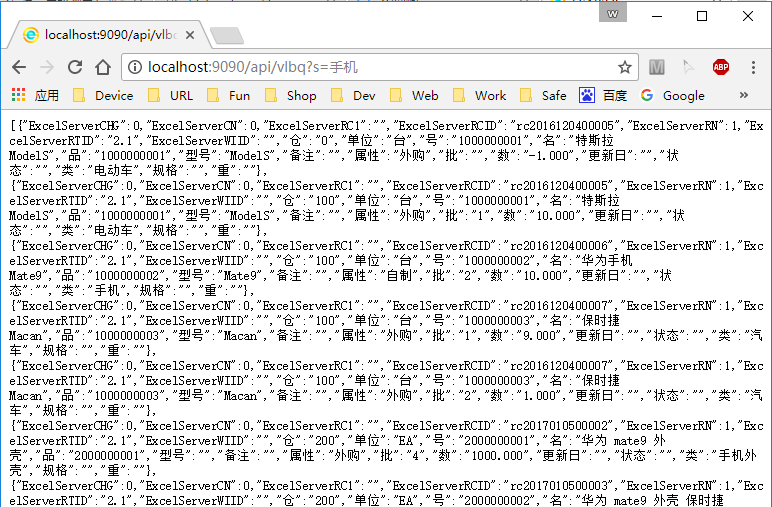Image resolution: width=772 pixels, height=507 pixels.
Task: Click the user profile W badge
Action: point(612,13)
